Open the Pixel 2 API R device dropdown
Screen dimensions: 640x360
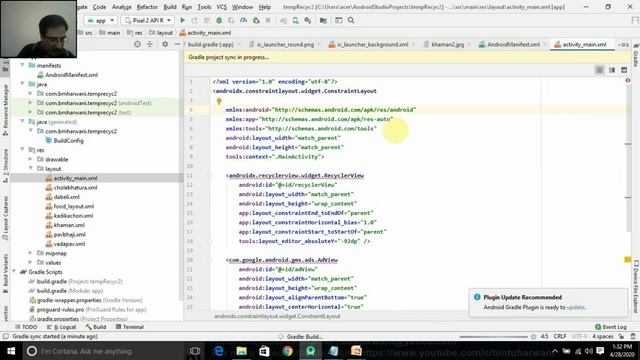[148, 20]
